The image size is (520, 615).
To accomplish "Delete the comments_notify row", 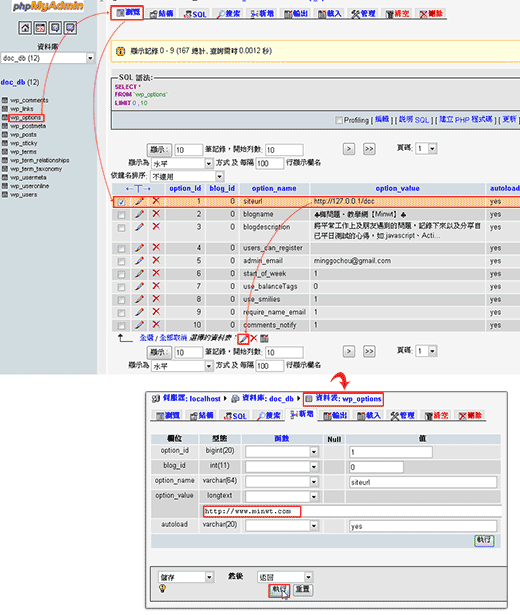I will click(x=156, y=325).
